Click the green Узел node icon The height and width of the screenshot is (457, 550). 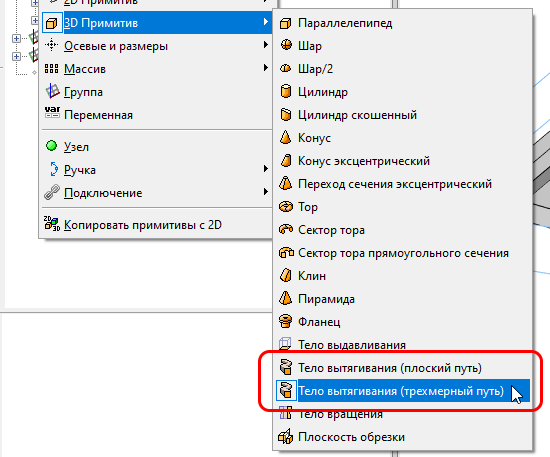coord(52,146)
